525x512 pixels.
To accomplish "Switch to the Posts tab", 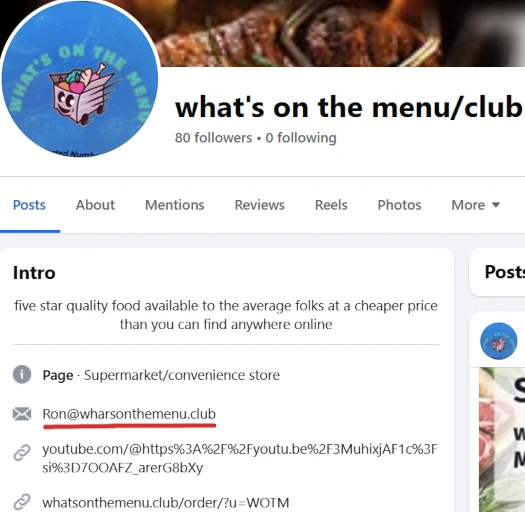I will coord(29,205).
